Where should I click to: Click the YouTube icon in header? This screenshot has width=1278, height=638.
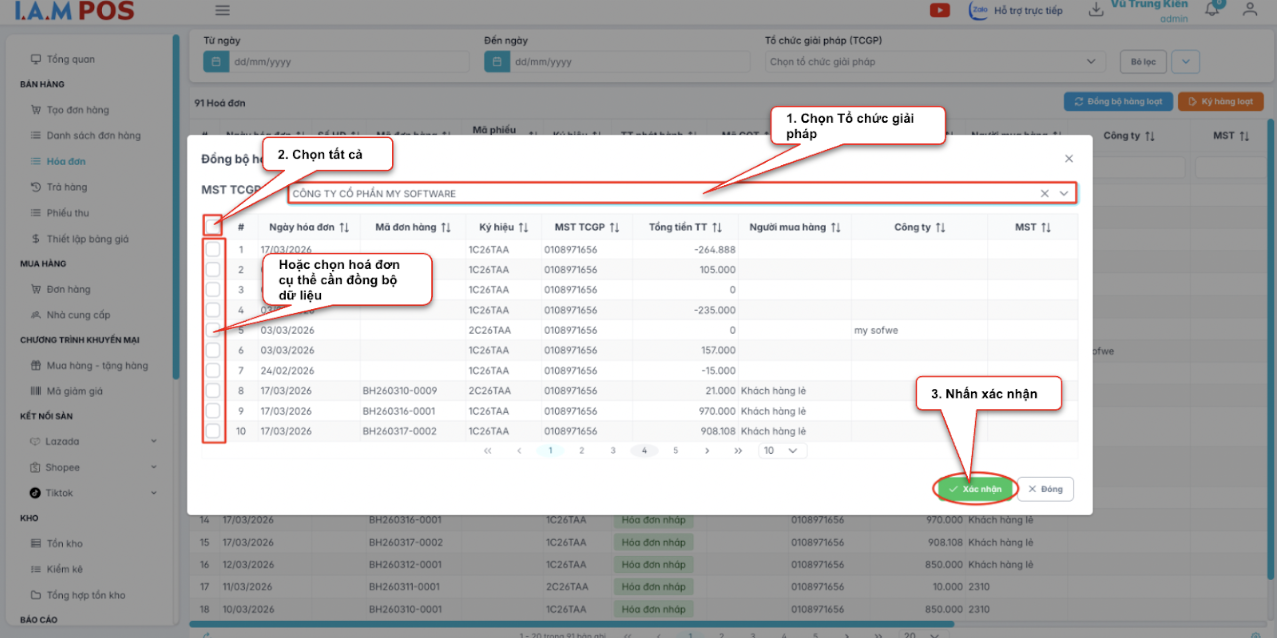939,10
